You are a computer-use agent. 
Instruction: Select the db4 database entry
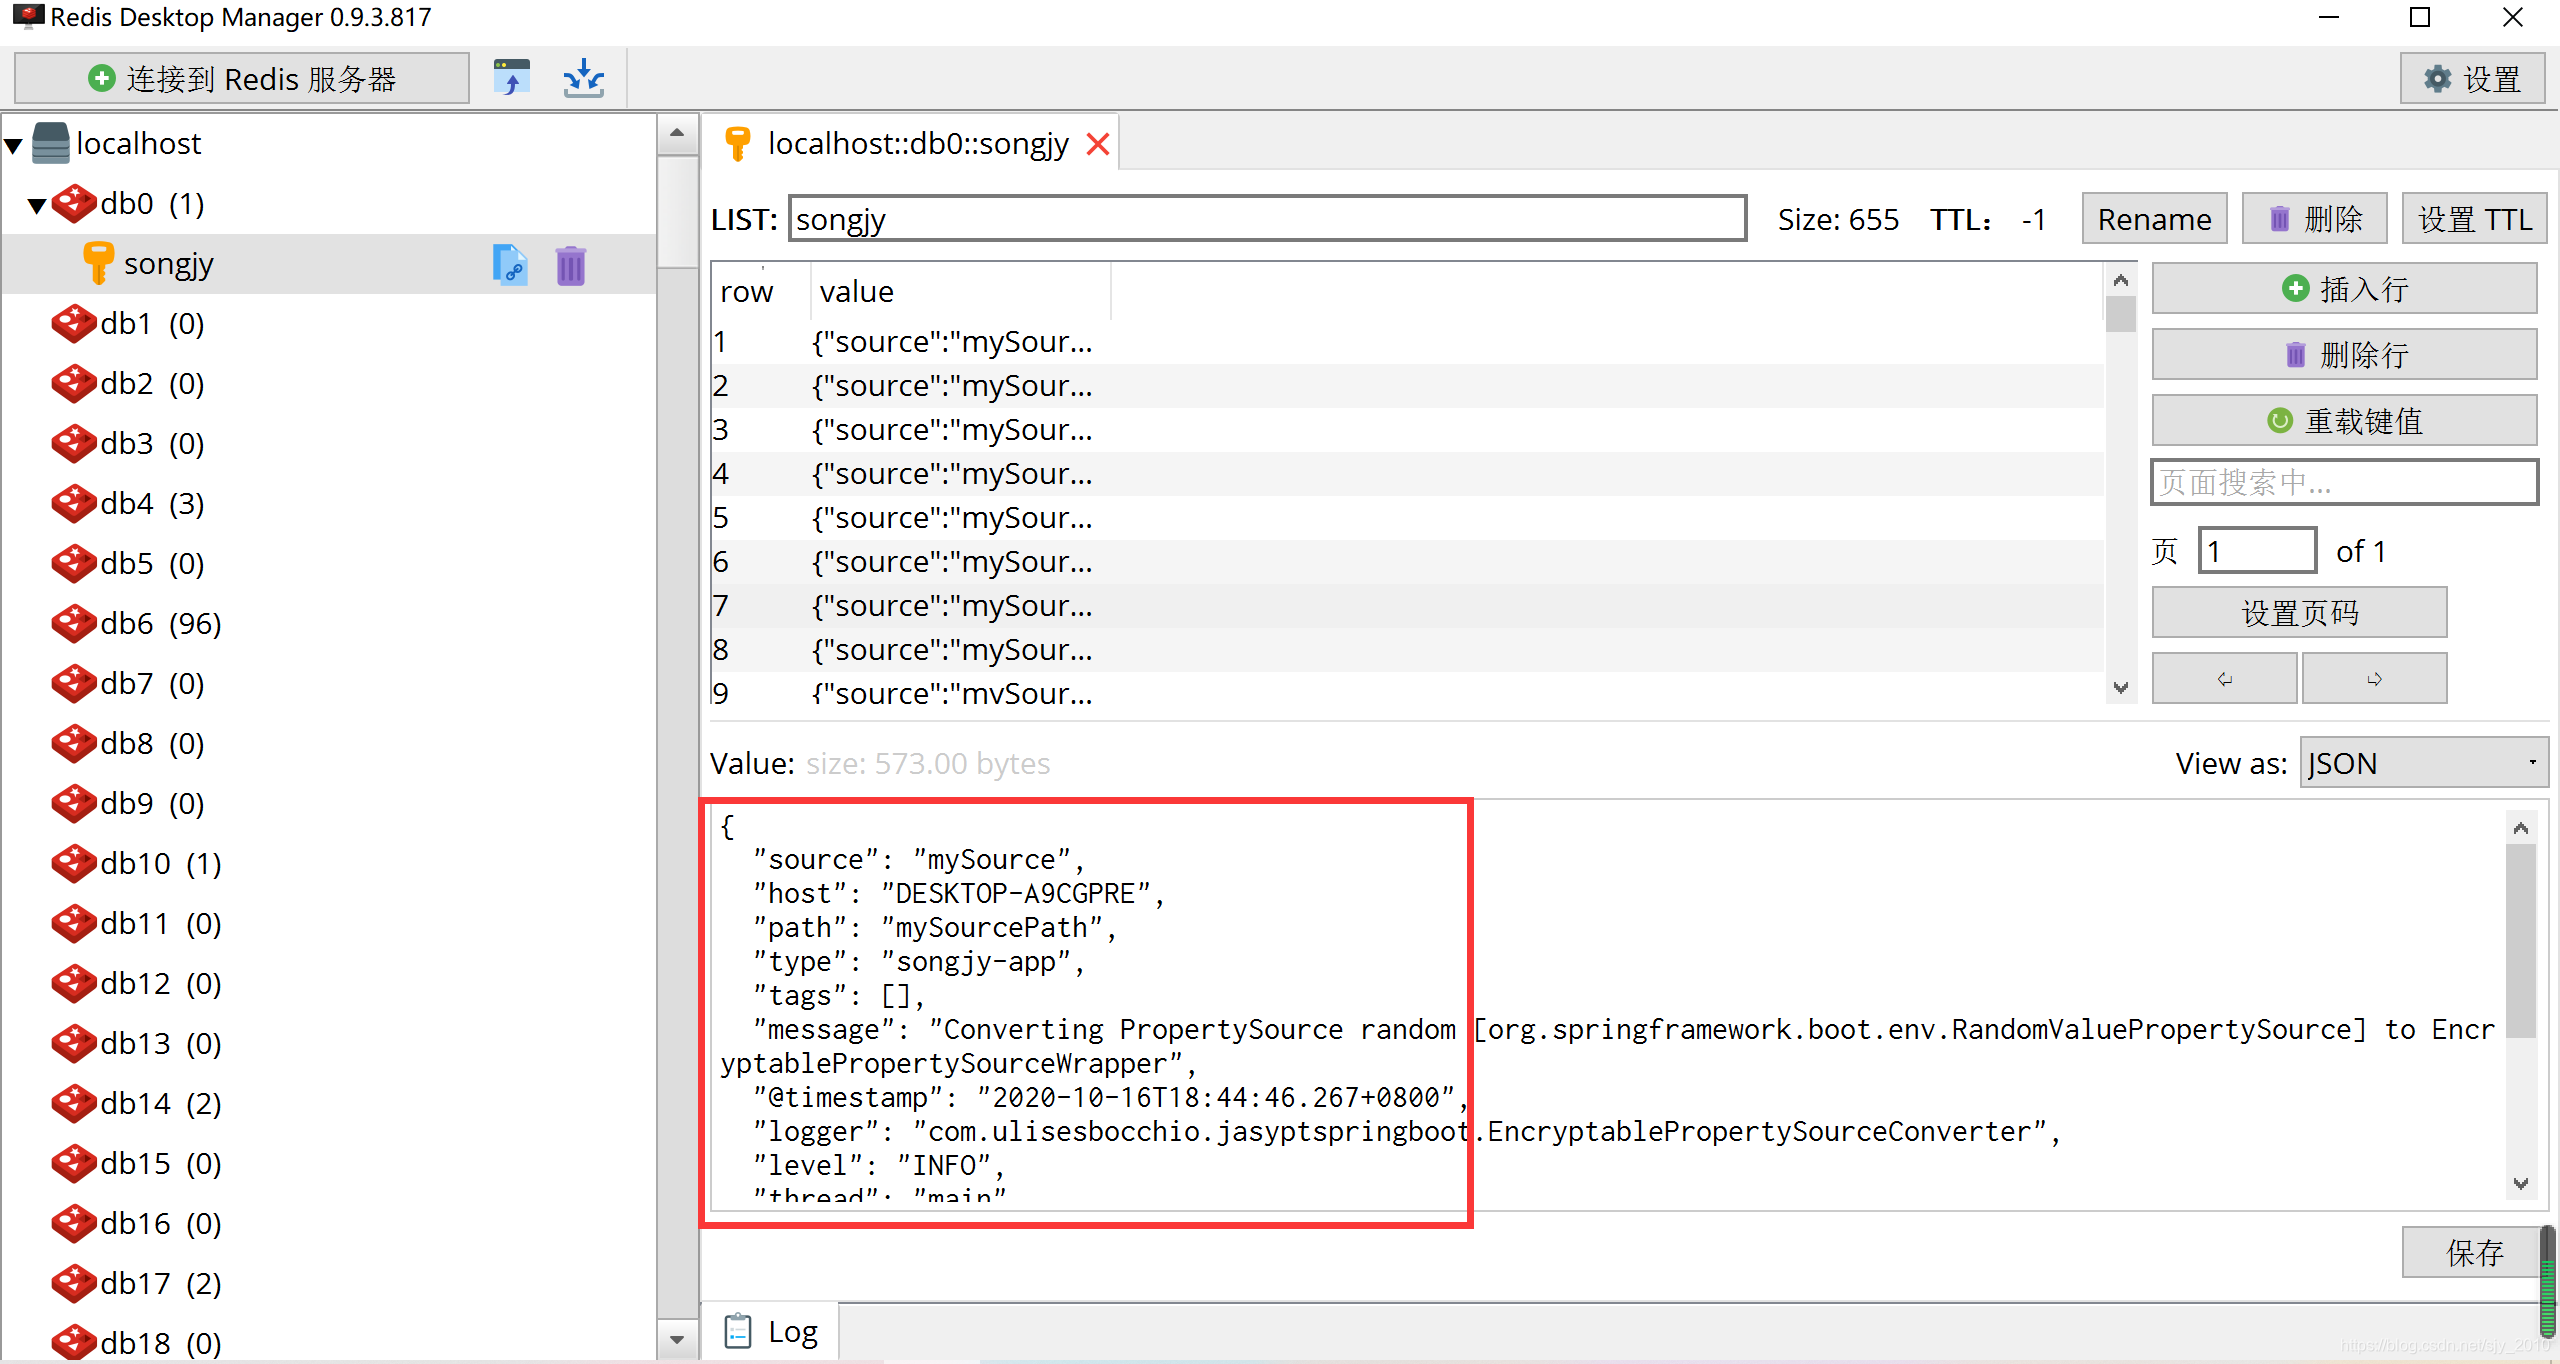150,504
